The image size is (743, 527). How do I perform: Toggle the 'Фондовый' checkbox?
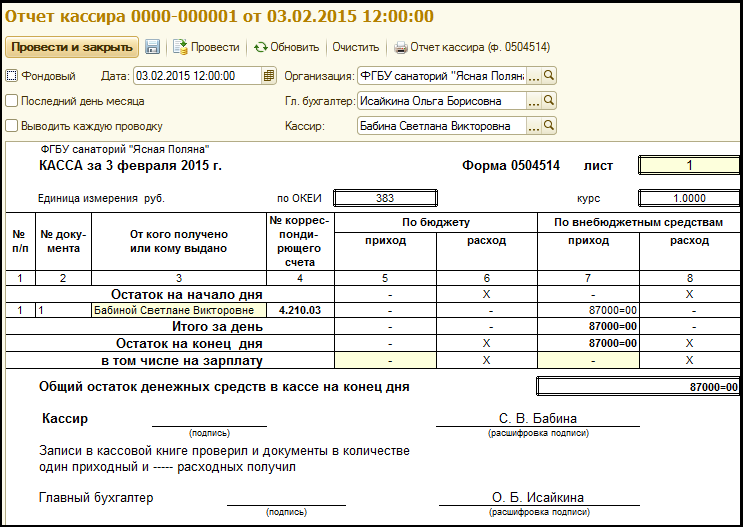11,76
